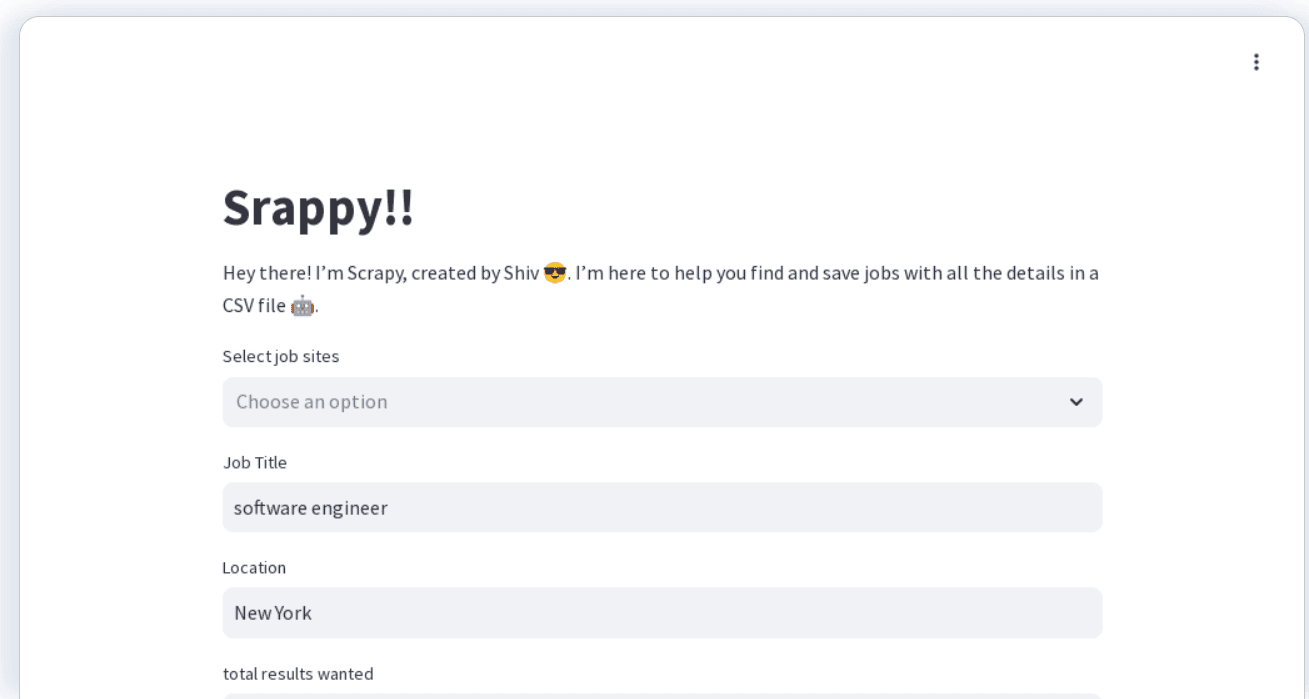Click the word 'engineer' in Job Title

click(349, 508)
